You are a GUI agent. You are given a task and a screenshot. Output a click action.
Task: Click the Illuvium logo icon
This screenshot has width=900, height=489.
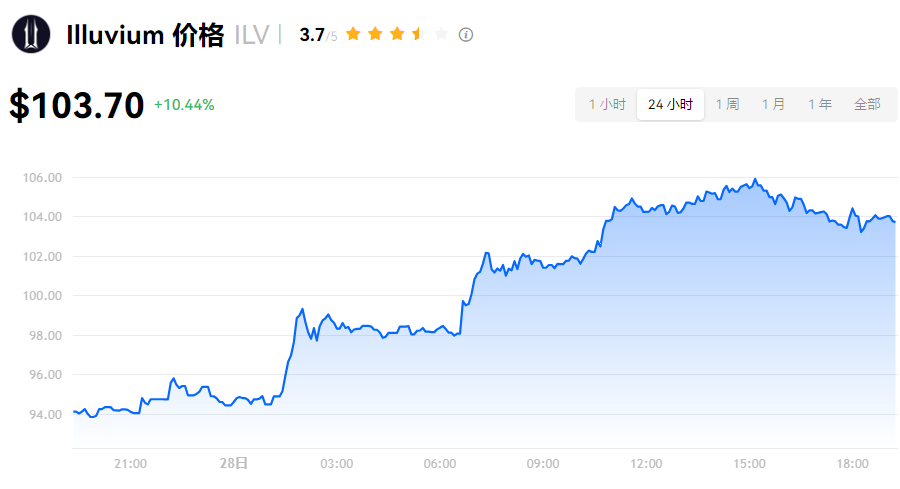point(31,34)
